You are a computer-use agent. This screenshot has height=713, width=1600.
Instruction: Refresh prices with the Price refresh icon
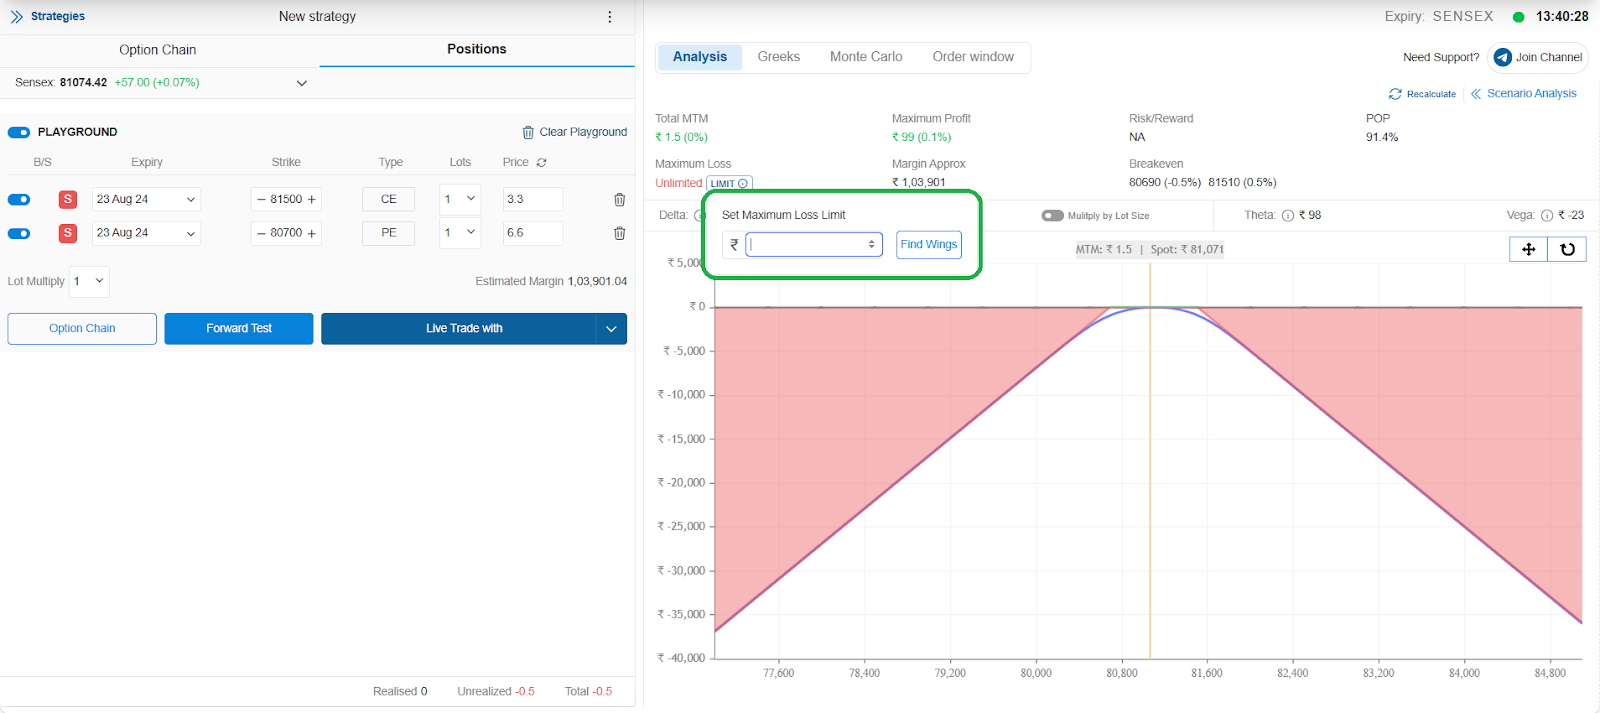[x=541, y=162]
